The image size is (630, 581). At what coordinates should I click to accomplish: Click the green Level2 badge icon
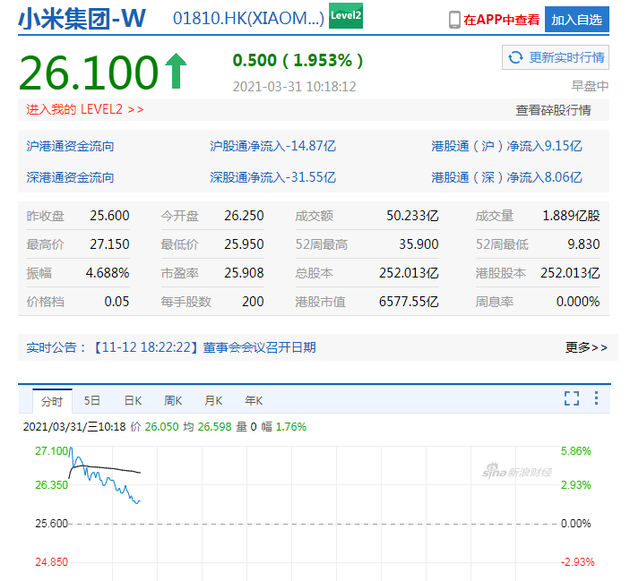(346, 16)
